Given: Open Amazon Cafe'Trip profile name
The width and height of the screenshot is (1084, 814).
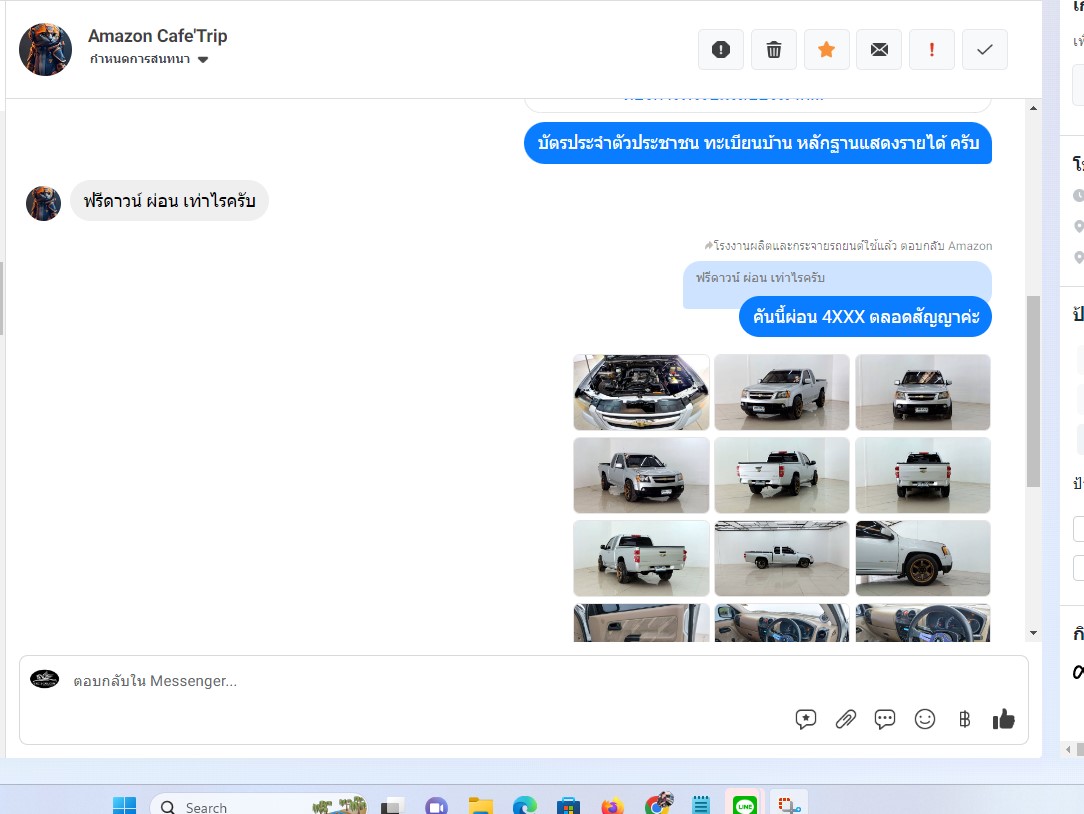Looking at the screenshot, I should point(158,36).
